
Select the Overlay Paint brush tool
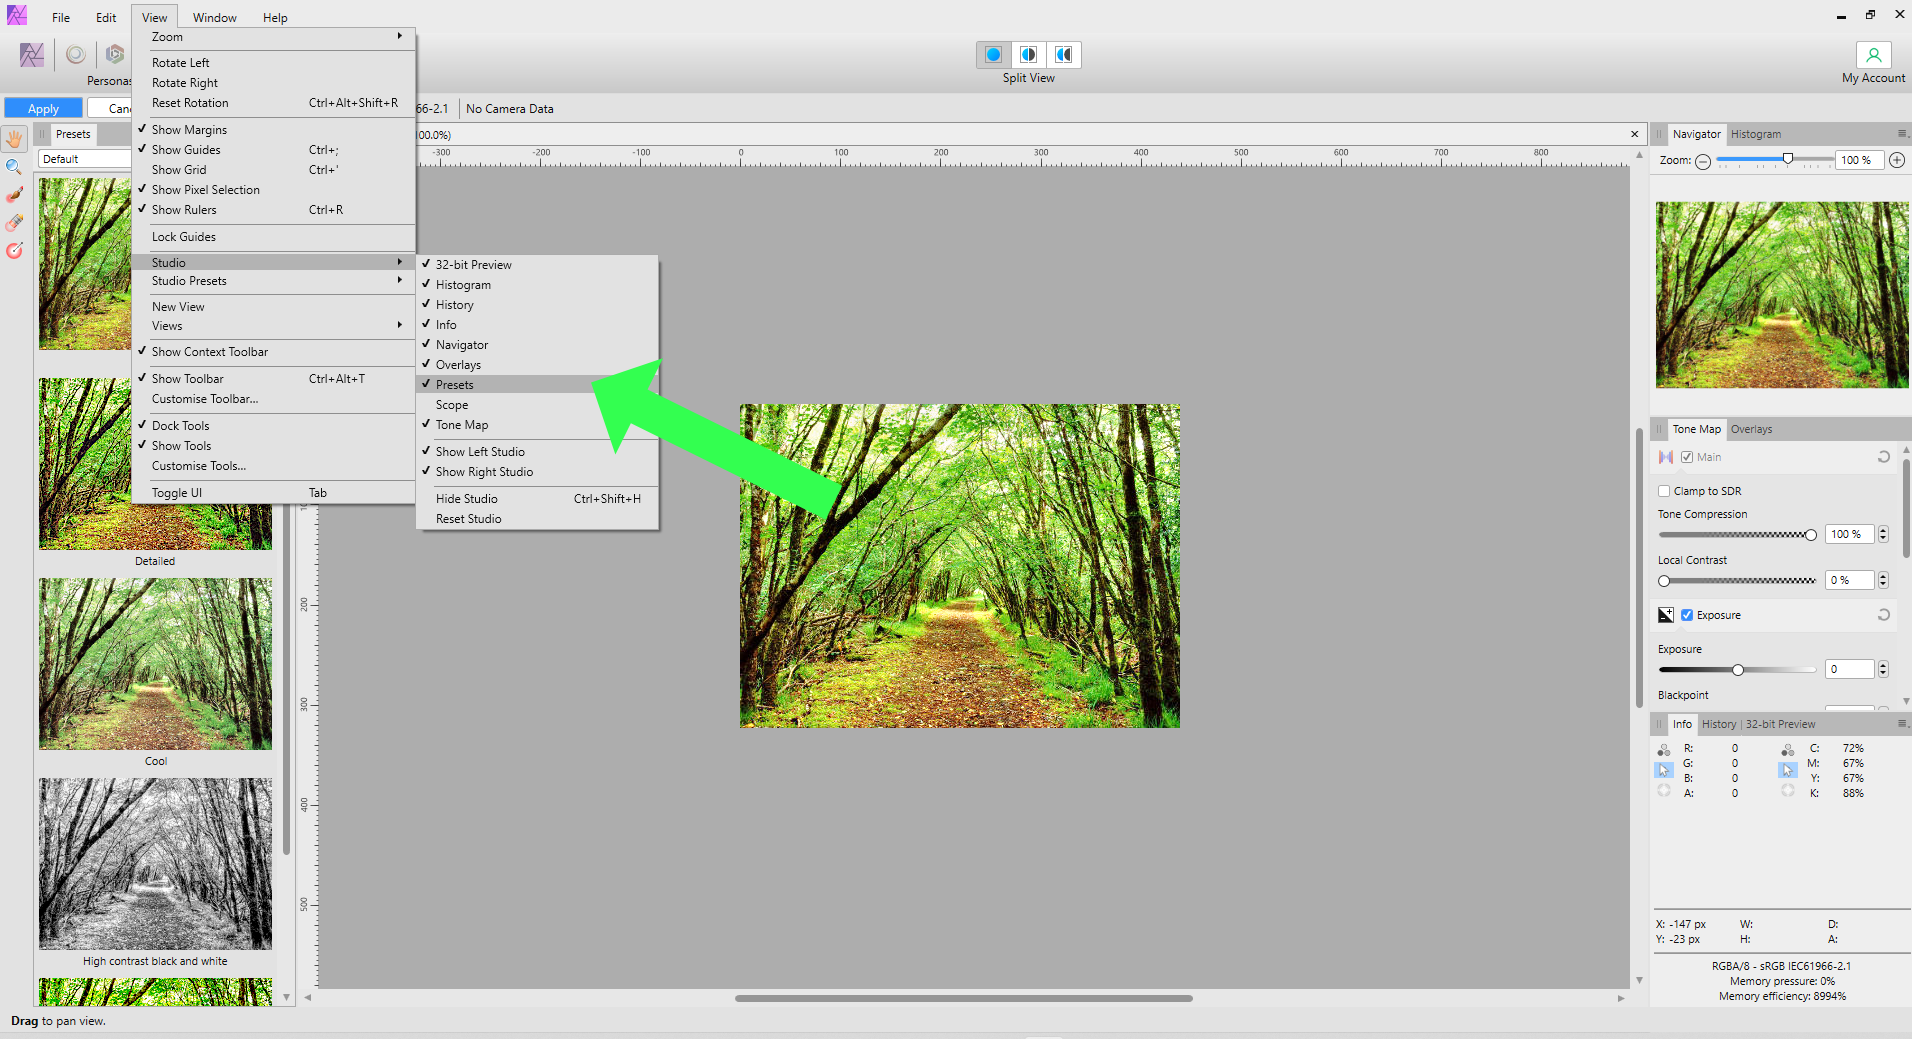[x=14, y=195]
